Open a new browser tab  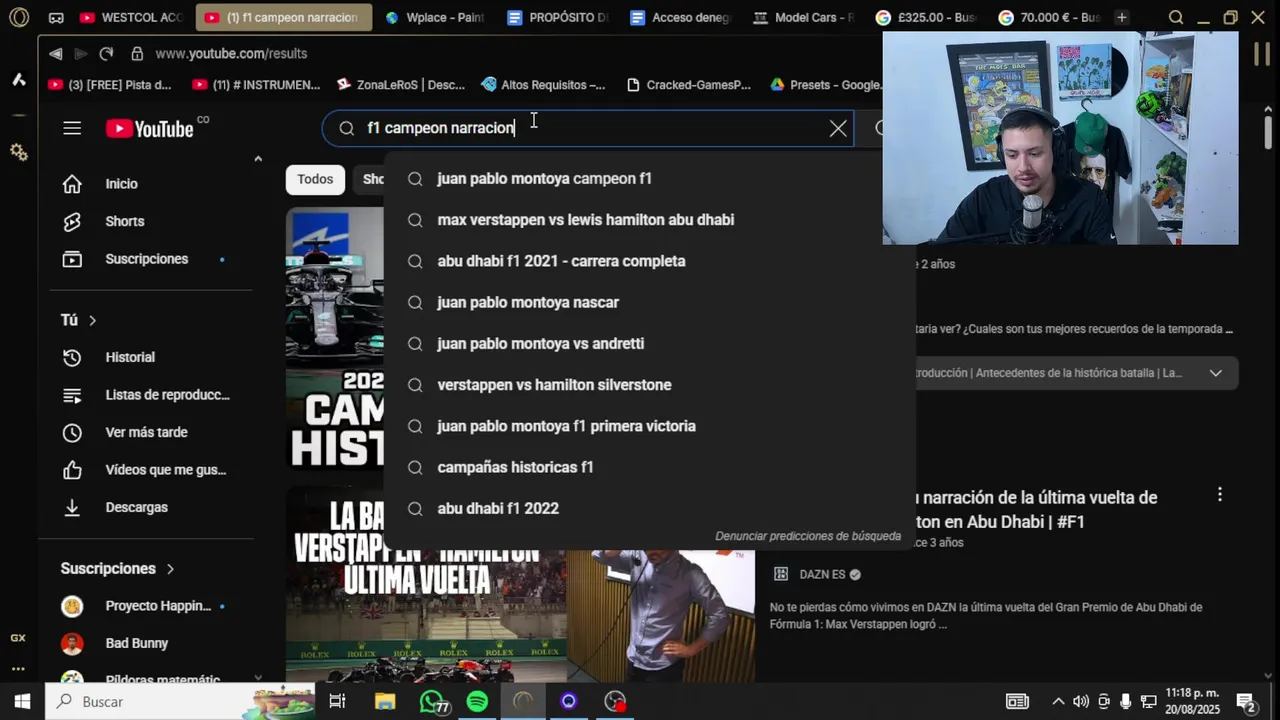pyautogui.click(x=1122, y=18)
